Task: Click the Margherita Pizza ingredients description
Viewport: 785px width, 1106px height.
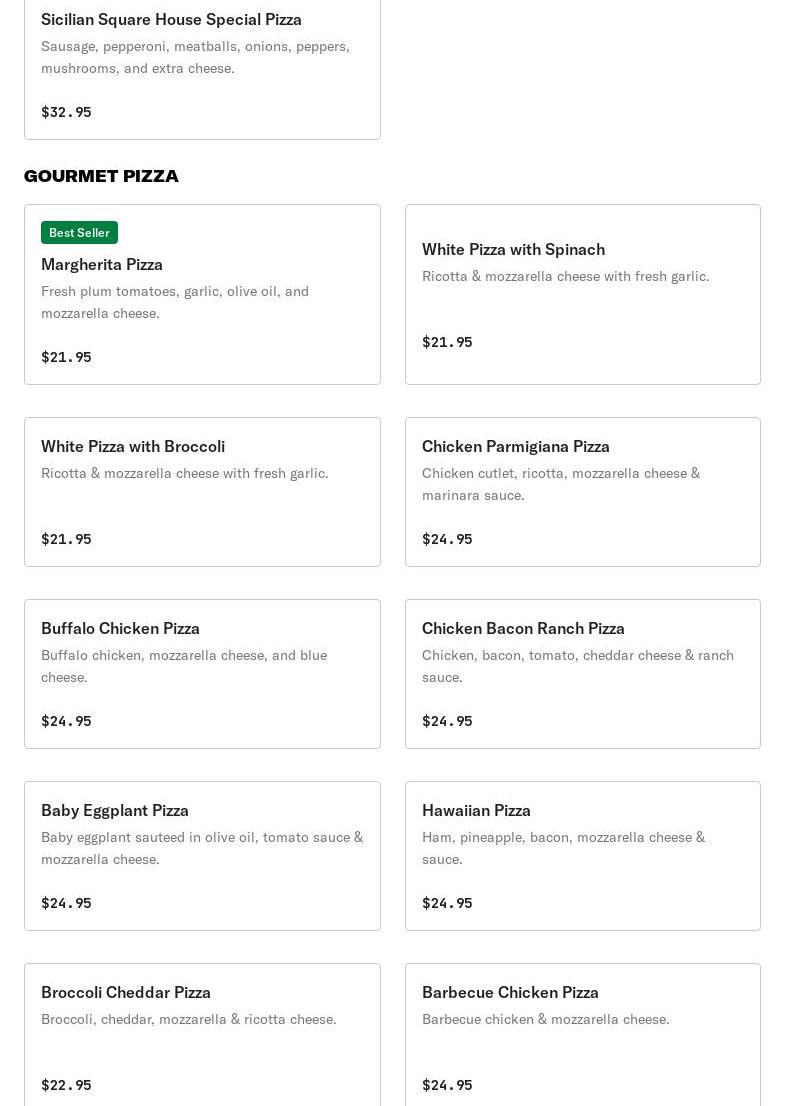Action: pos(175,302)
